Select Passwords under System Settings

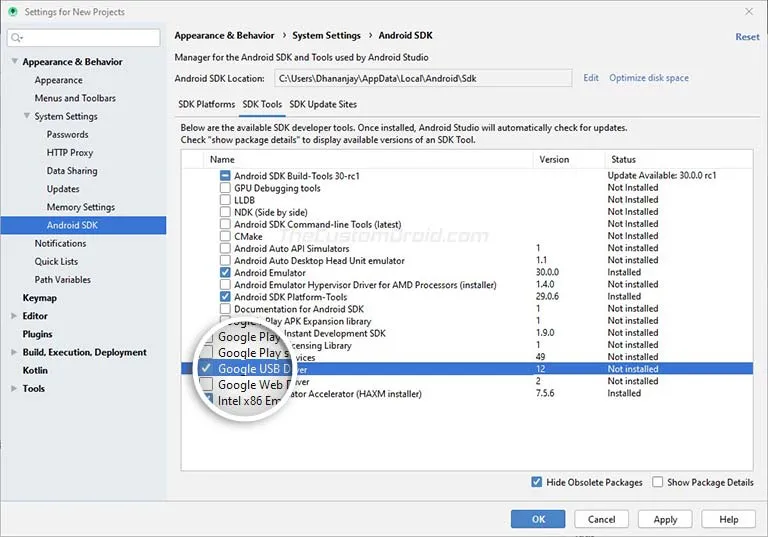coord(68,134)
